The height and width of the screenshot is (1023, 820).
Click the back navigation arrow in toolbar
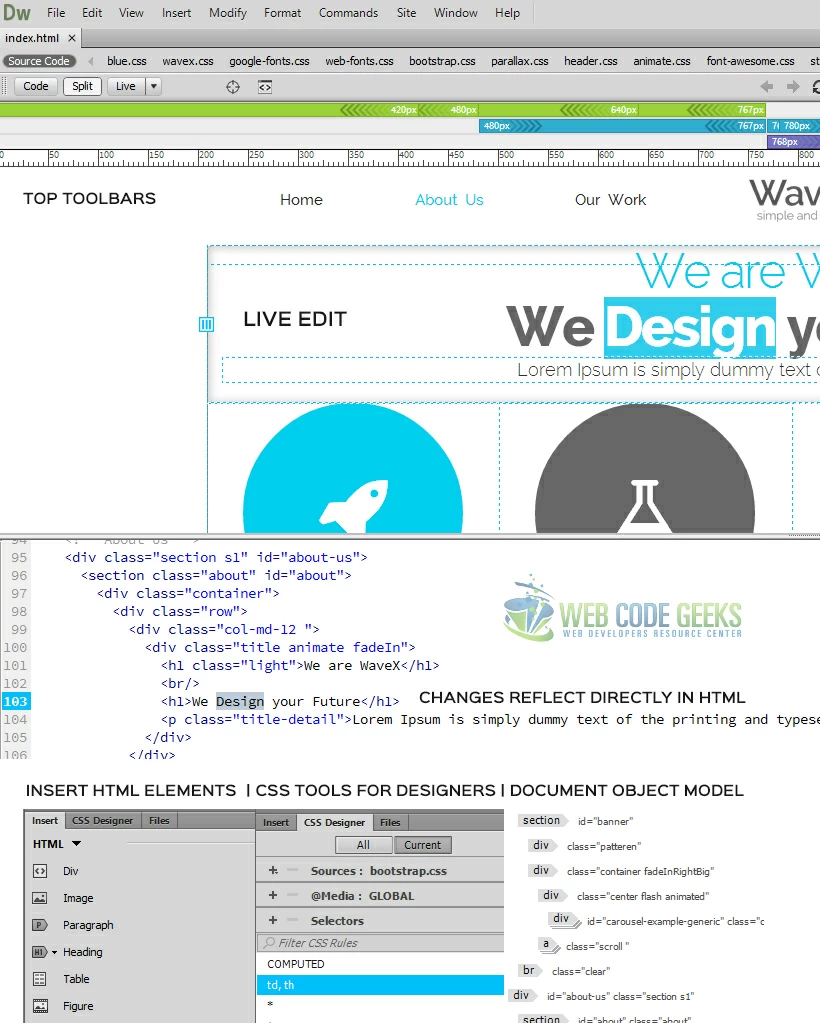(x=767, y=86)
